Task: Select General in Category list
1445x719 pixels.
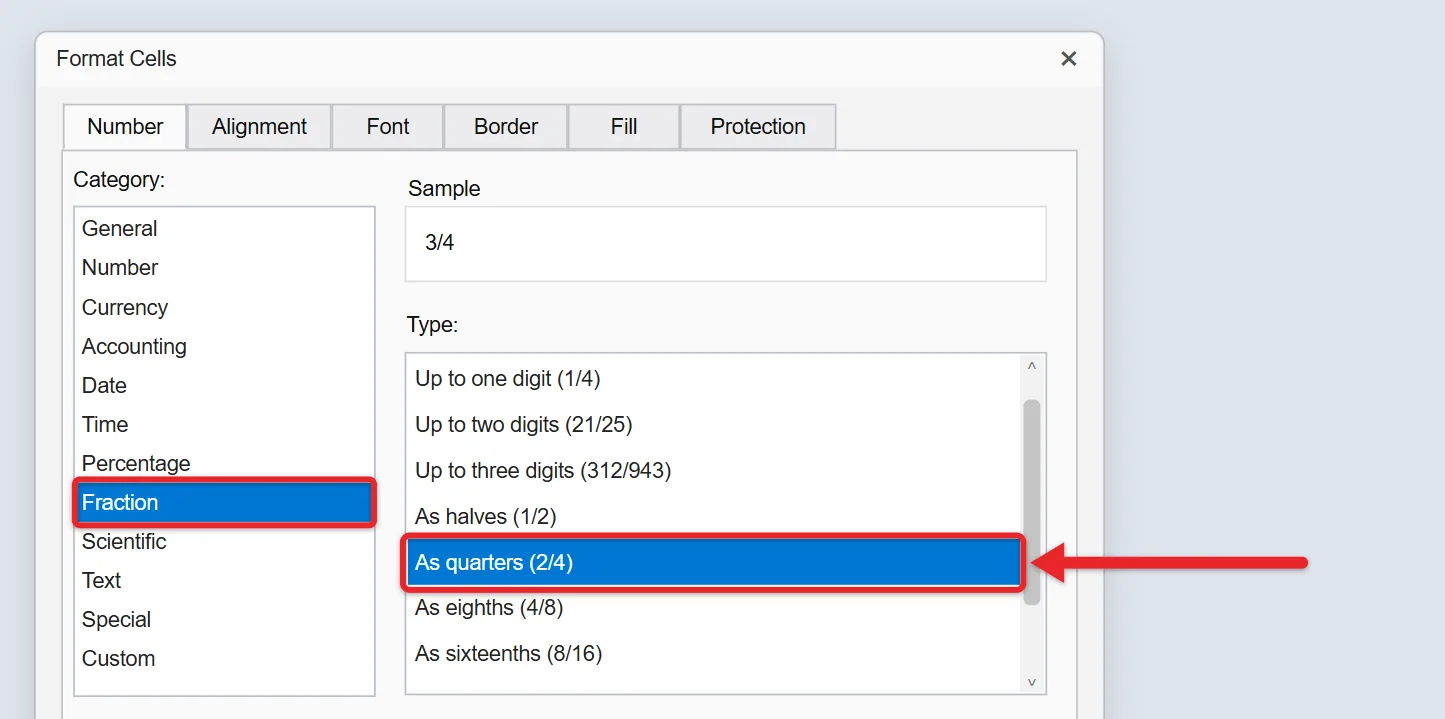Action: 224,229
